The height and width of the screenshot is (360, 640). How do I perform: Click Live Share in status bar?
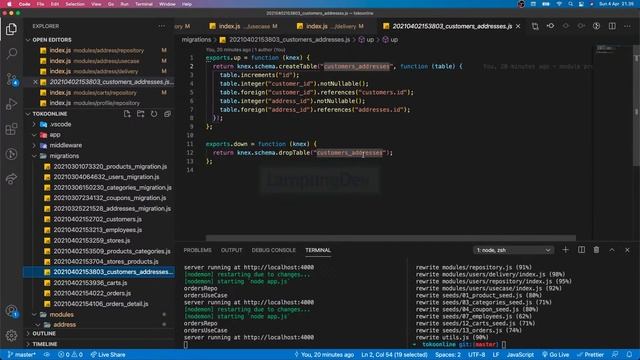tap(108, 354)
